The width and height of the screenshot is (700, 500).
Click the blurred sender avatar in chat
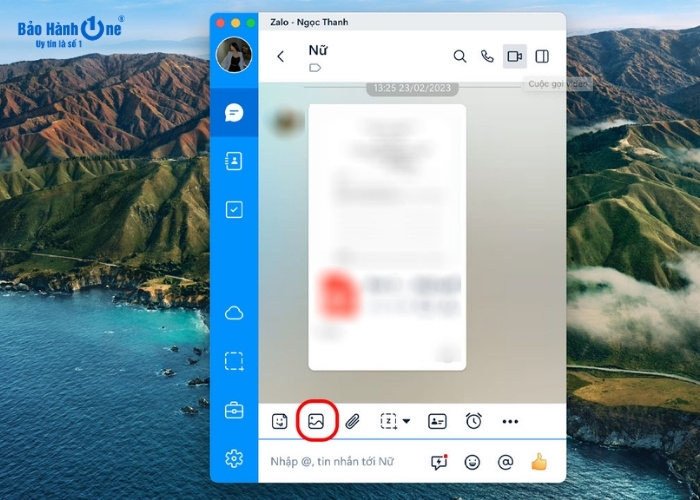[x=287, y=122]
